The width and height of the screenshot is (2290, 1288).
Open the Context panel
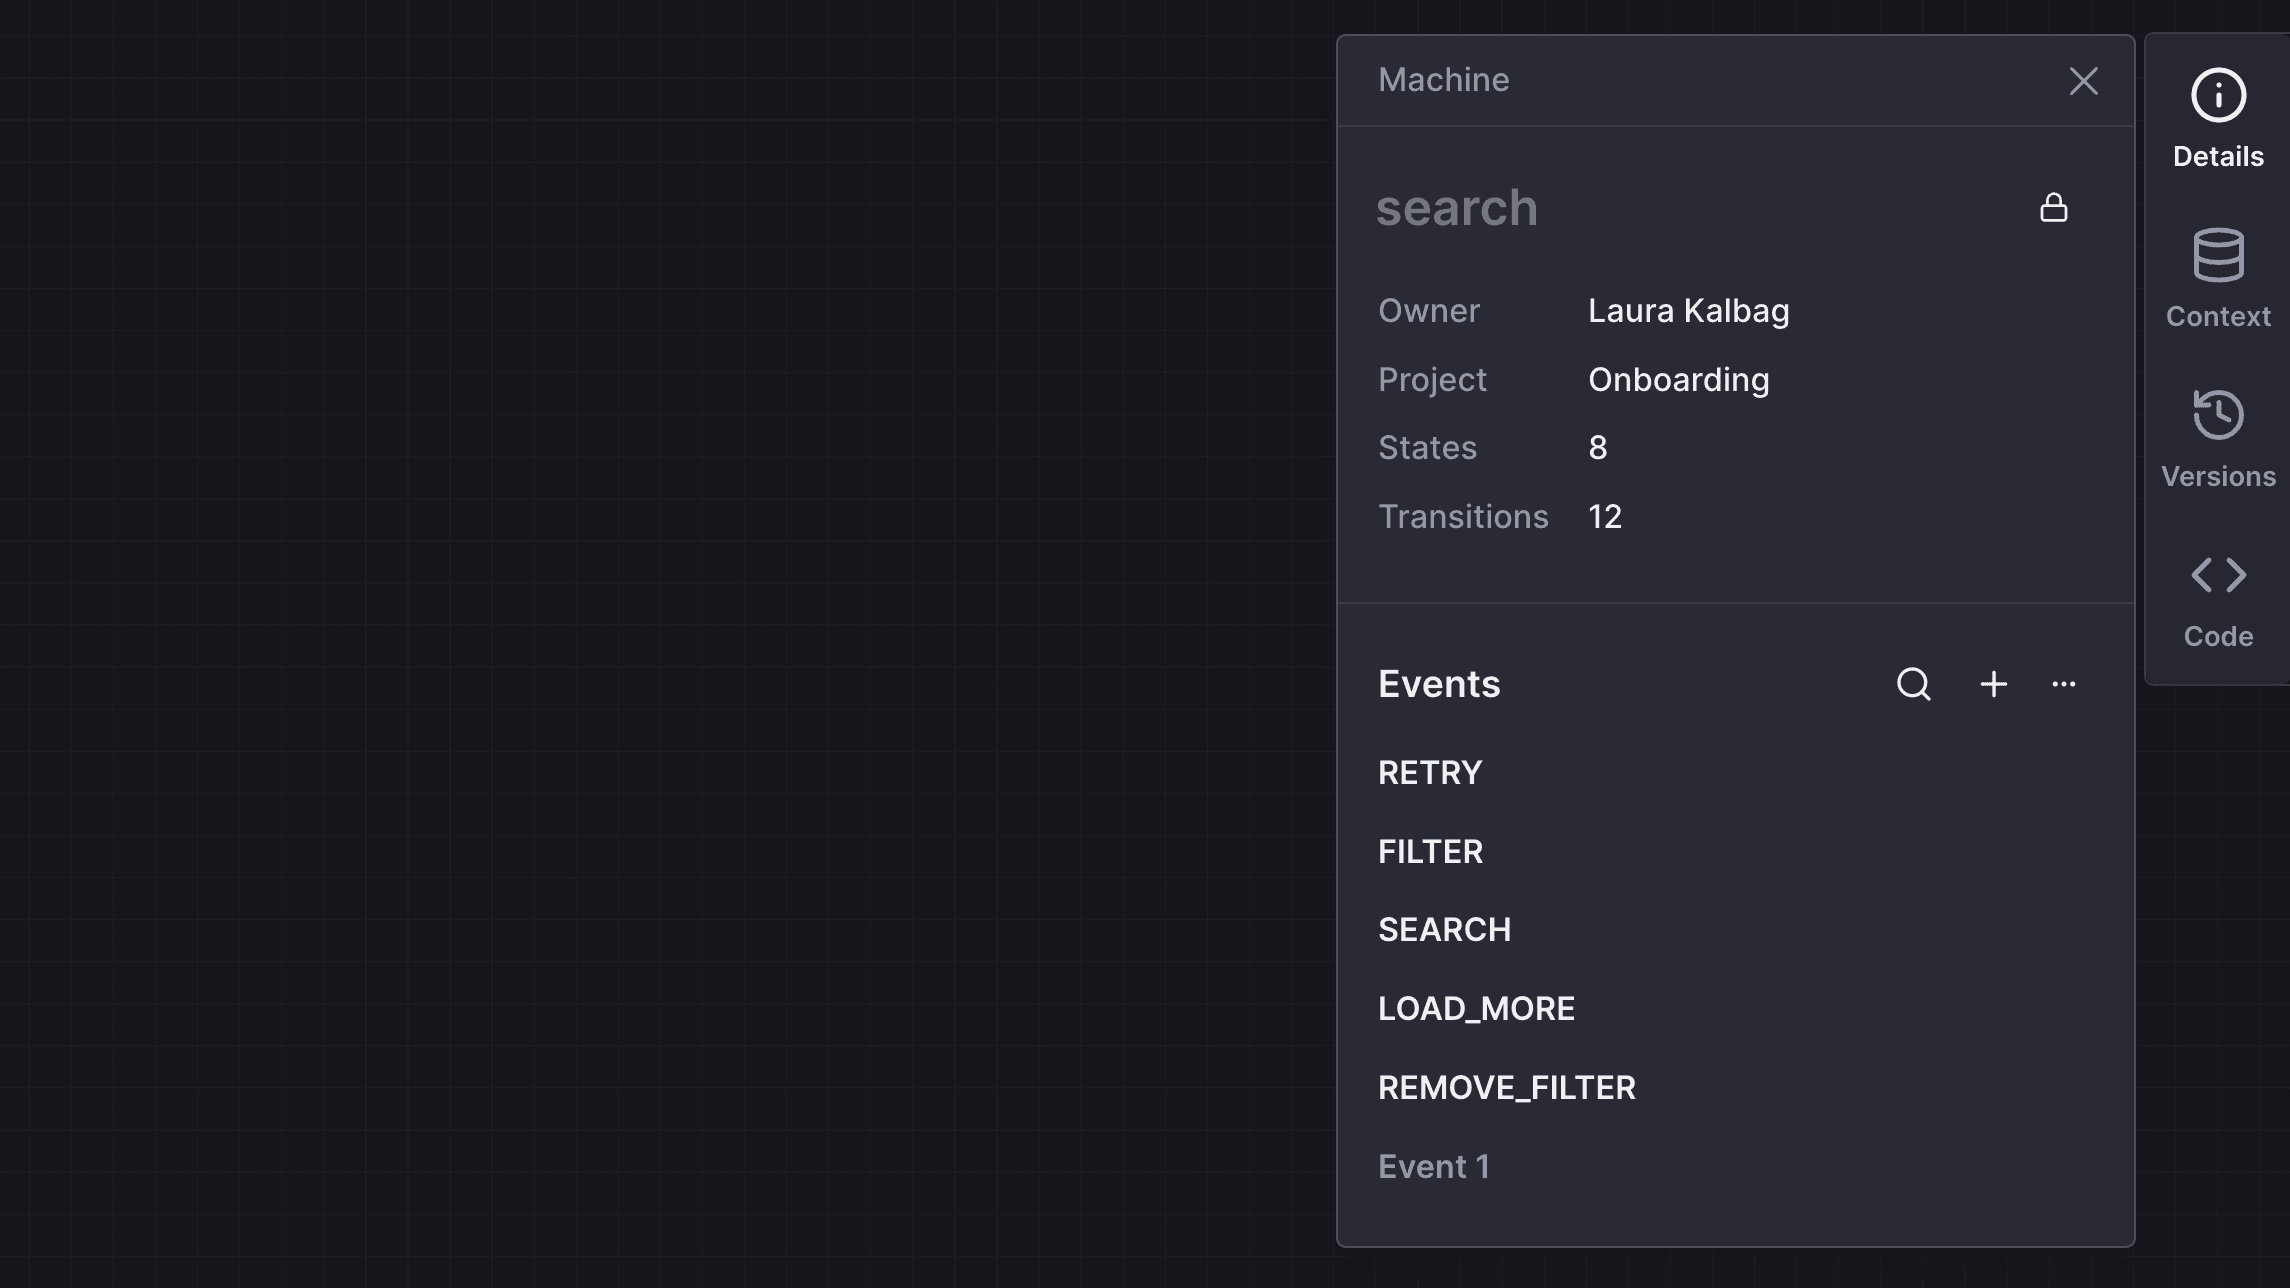(x=2217, y=278)
